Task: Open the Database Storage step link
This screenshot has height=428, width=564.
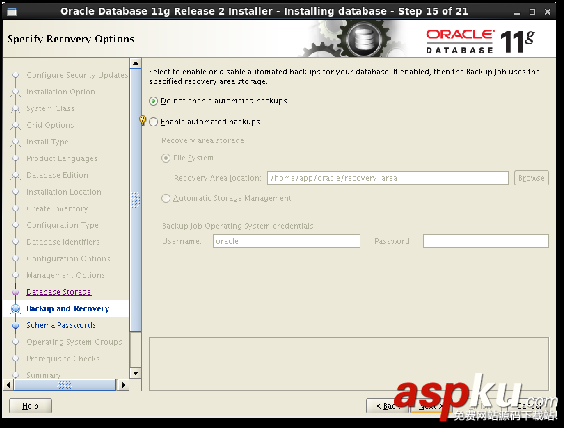Action: (59, 292)
